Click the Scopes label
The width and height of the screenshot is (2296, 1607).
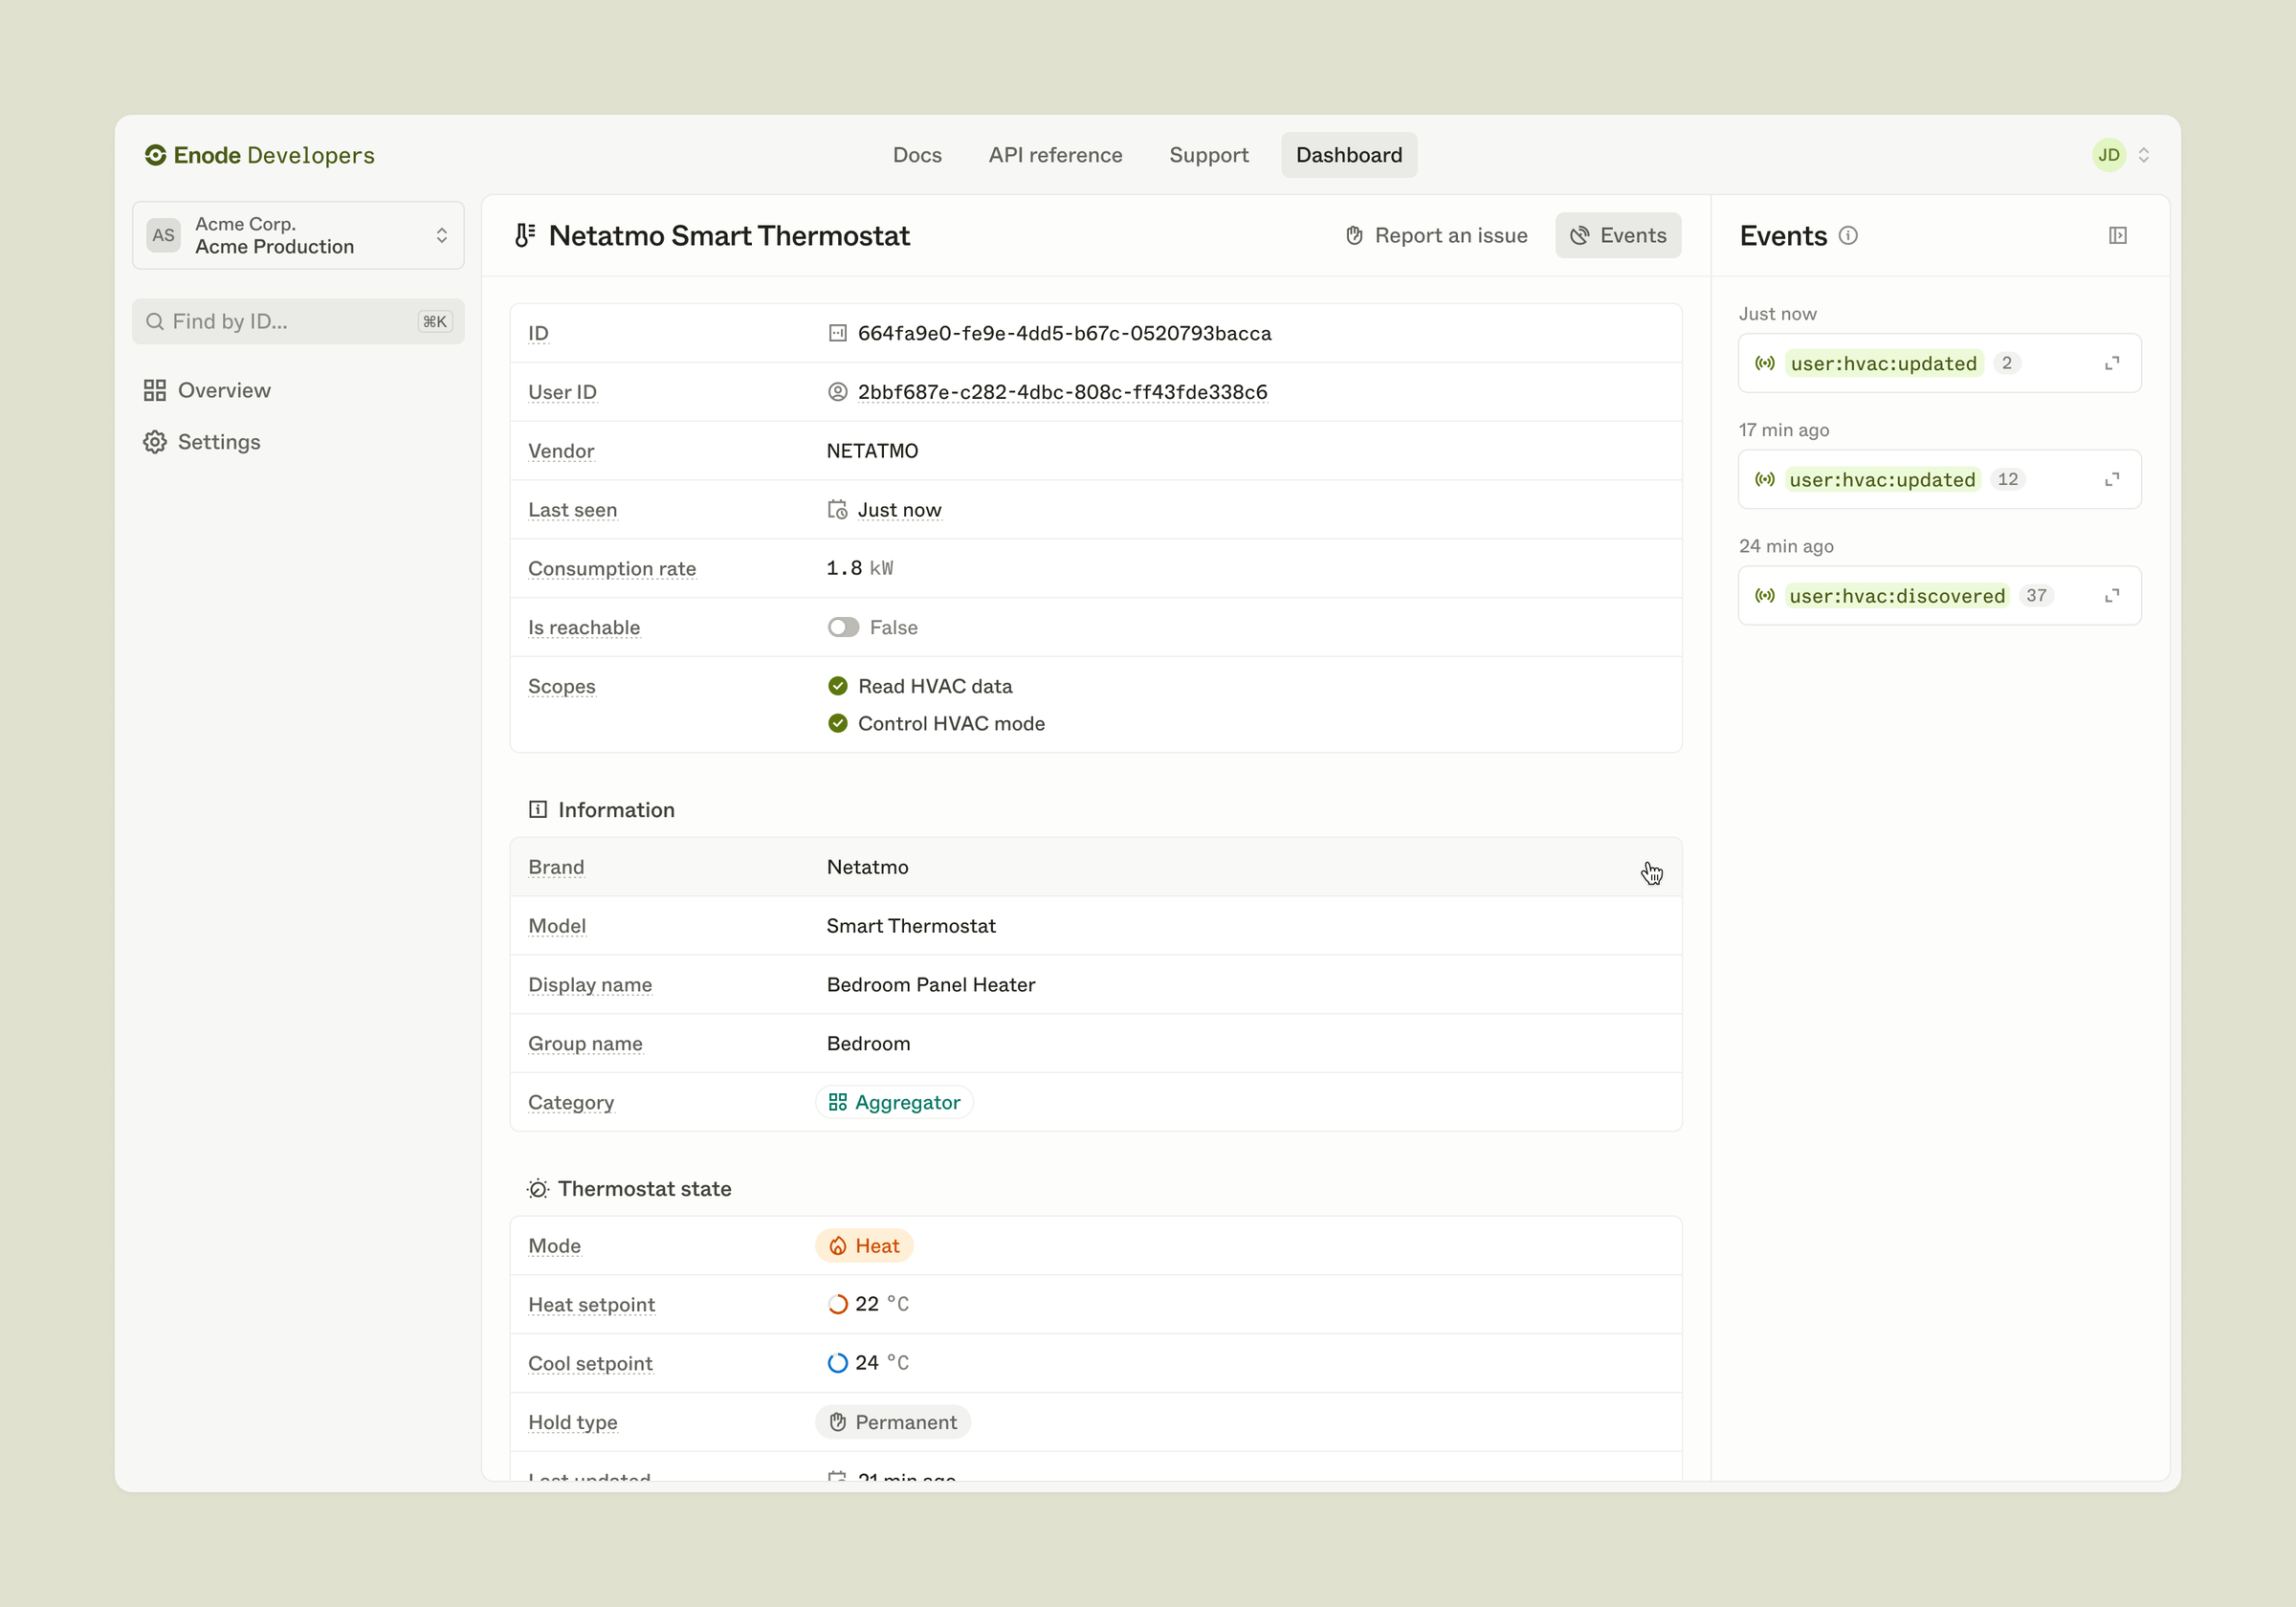[x=561, y=686]
